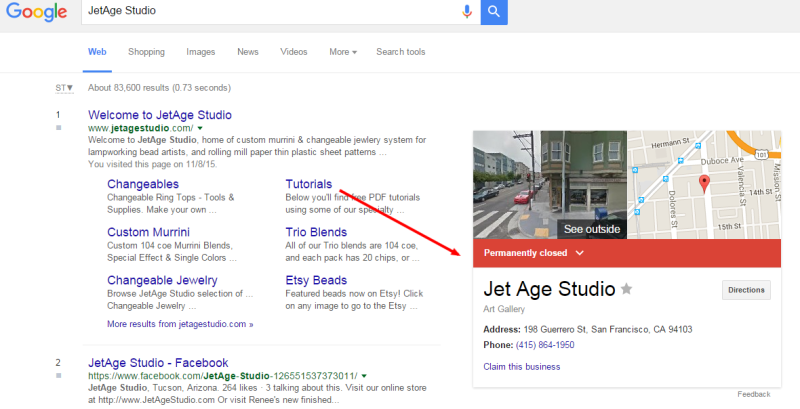Open the ST dropdown tool
The width and height of the screenshot is (800, 409).
(x=64, y=88)
